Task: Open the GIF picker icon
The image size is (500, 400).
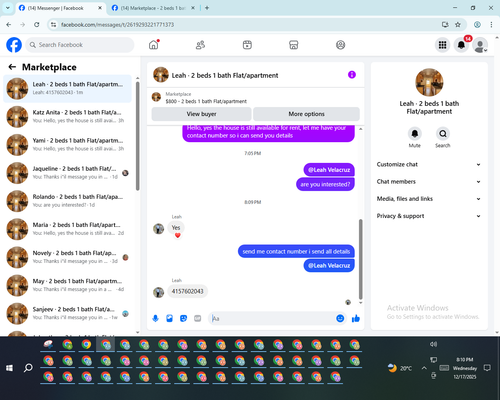Action: 198,318
